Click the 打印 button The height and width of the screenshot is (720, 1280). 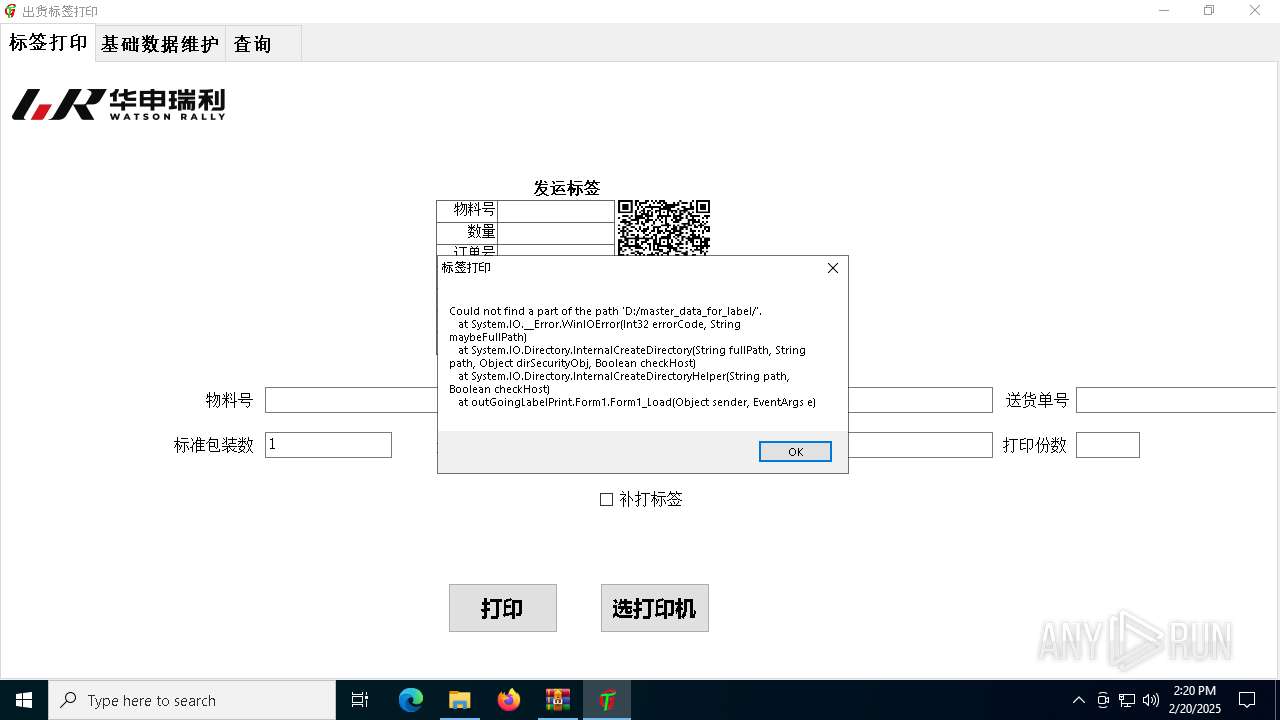503,608
